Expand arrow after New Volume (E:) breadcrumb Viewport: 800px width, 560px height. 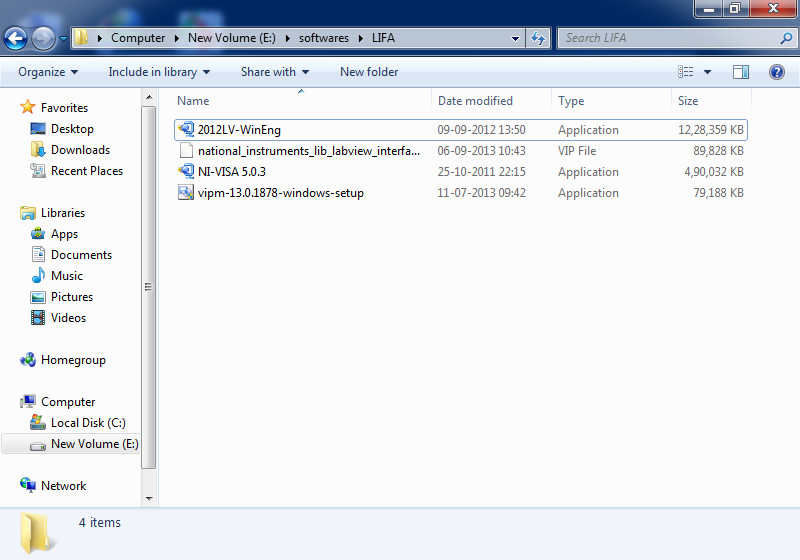(x=287, y=38)
